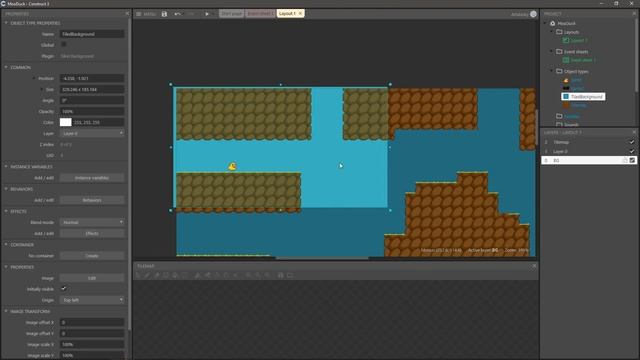The width and height of the screenshot is (640, 360).
Task: Close the Project panel
Action: tap(634, 13)
